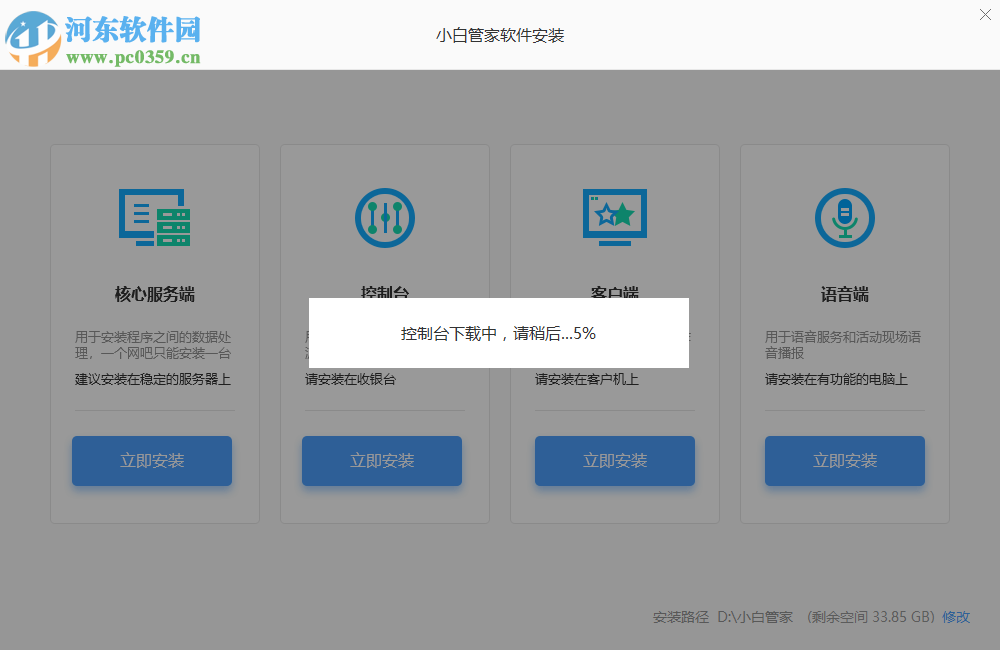1000x650 pixels.
Task: Select the console sliders icon above 控制台
Action: click(x=384, y=218)
